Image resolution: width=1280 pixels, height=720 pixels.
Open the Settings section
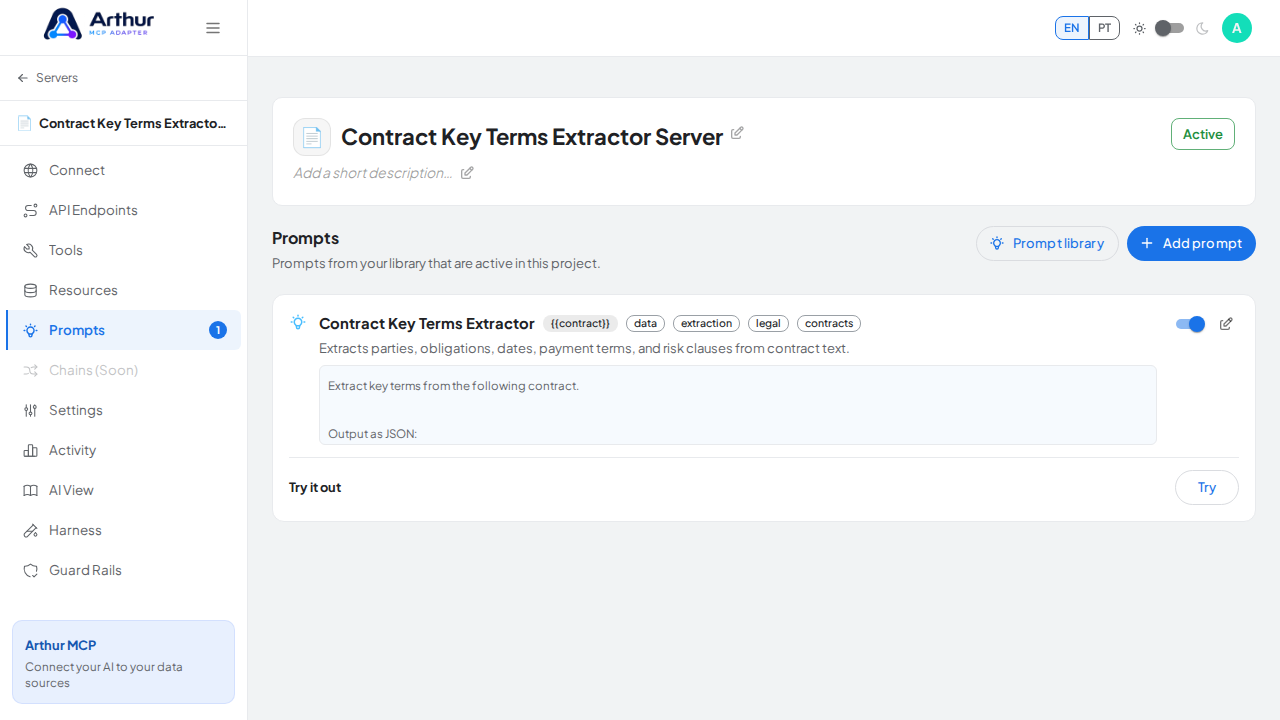point(123,410)
